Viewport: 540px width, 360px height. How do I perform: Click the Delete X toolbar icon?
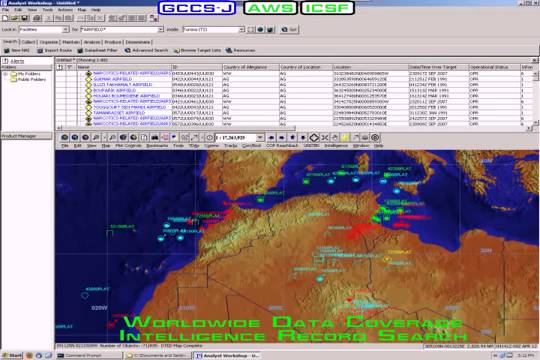(x=100, y=18)
